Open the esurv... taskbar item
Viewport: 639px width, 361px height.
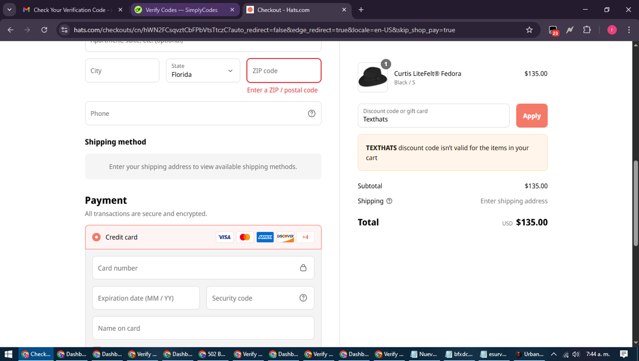pyautogui.click(x=494, y=354)
